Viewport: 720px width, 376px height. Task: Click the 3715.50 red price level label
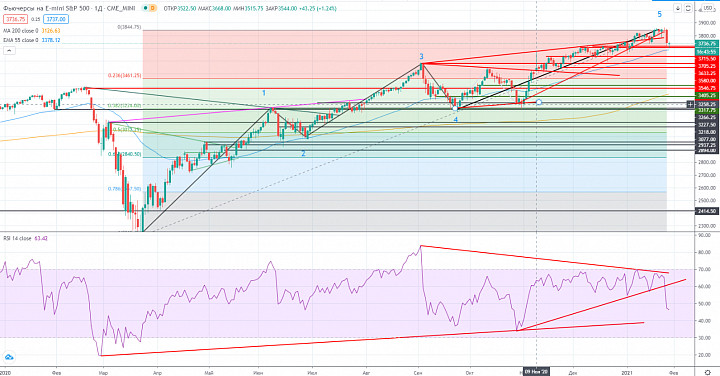707,59
